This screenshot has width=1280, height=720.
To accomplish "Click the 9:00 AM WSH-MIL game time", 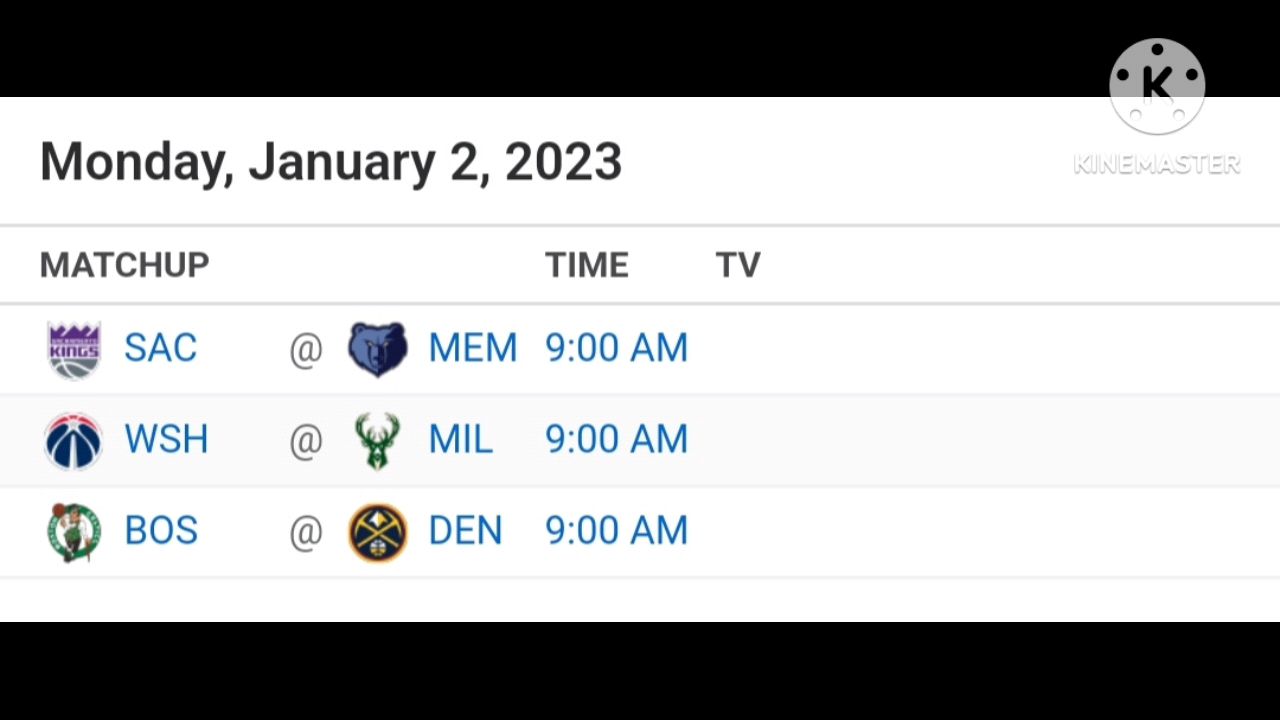I will point(616,439).
